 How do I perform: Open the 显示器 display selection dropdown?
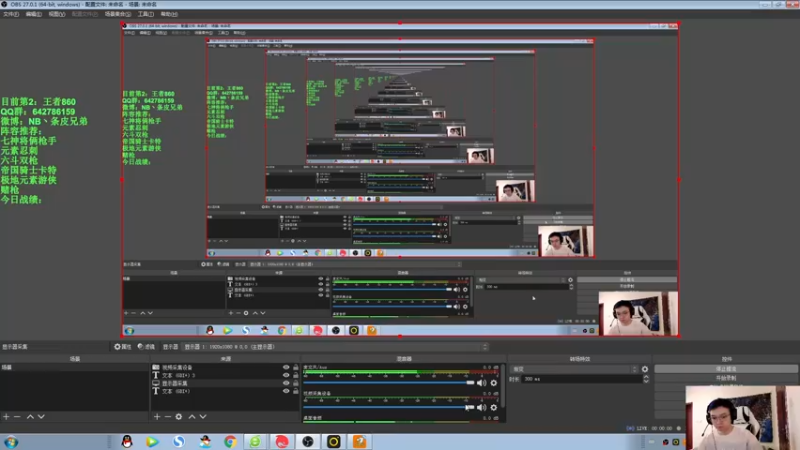coord(336,347)
